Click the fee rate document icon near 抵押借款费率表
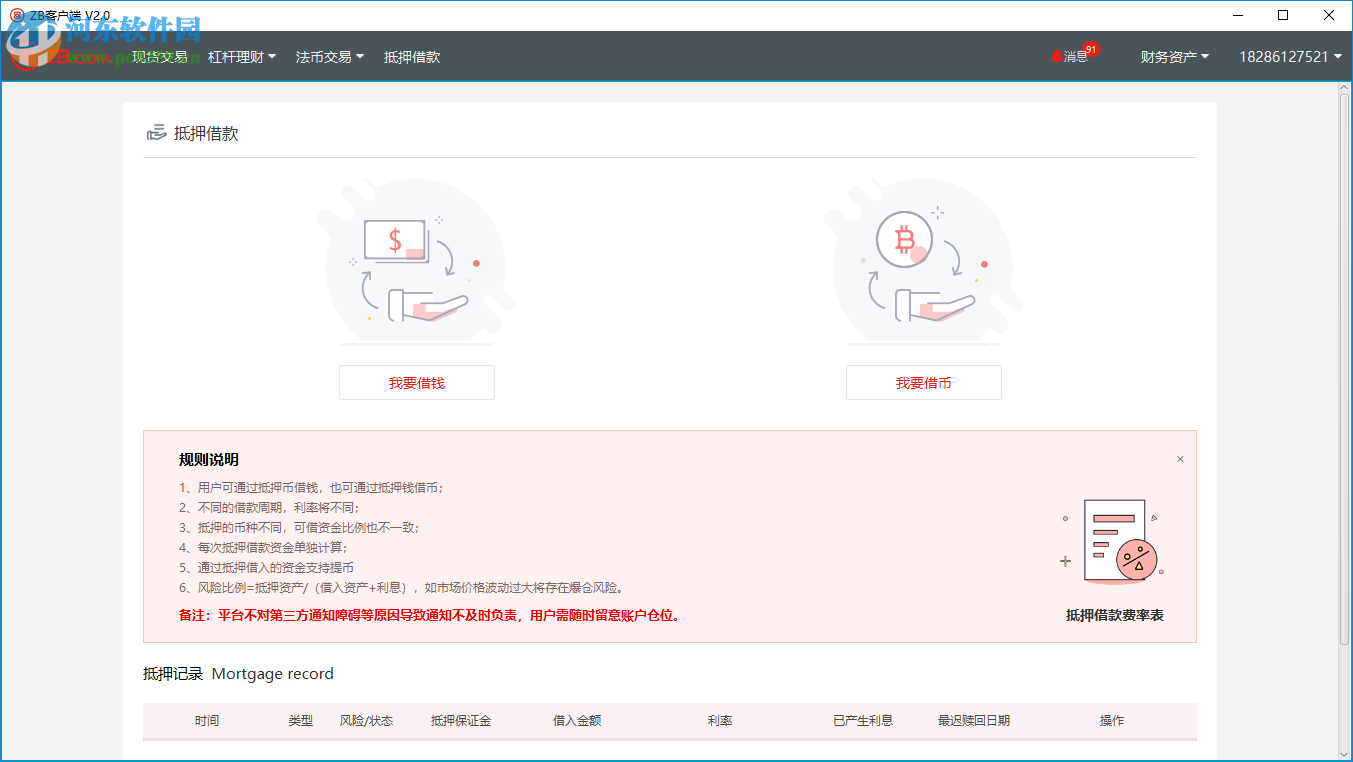The height and width of the screenshot is (762, 1353). (x=1116, y=540)
